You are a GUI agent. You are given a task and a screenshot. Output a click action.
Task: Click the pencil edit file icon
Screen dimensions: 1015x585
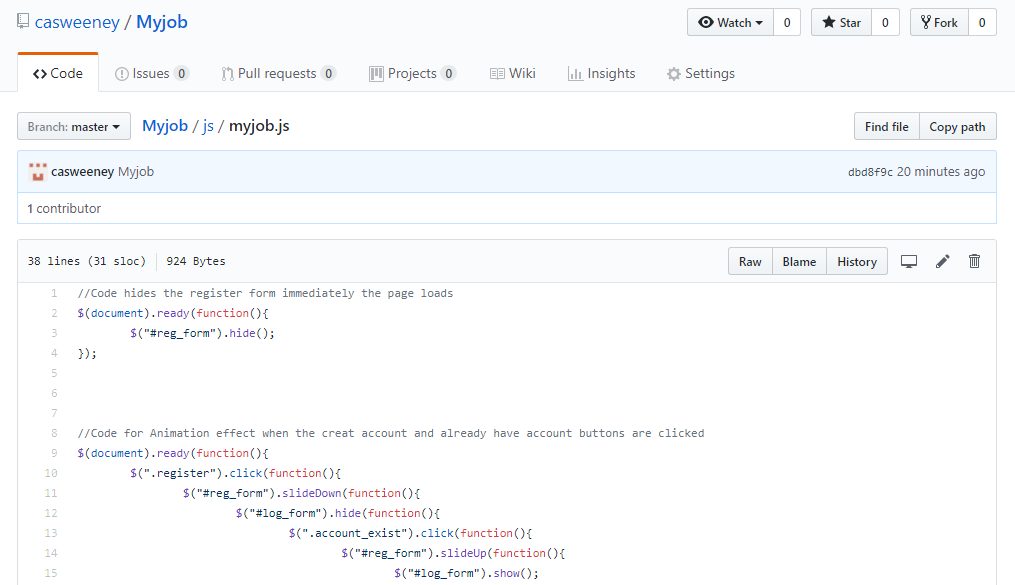[942, 262]
